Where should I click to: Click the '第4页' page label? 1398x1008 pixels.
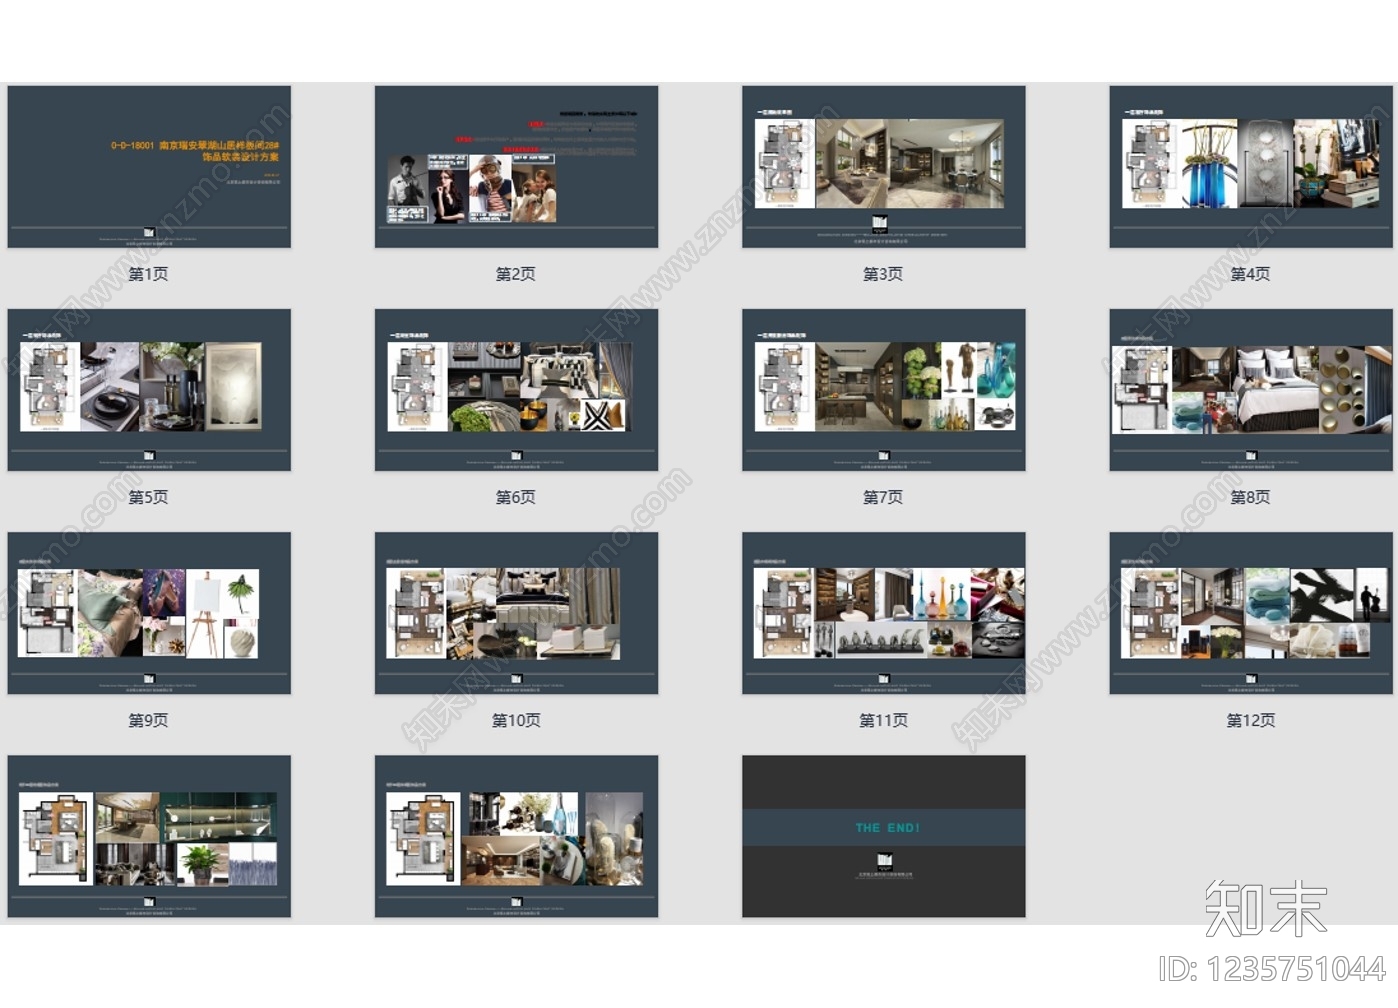(1250, 274)
